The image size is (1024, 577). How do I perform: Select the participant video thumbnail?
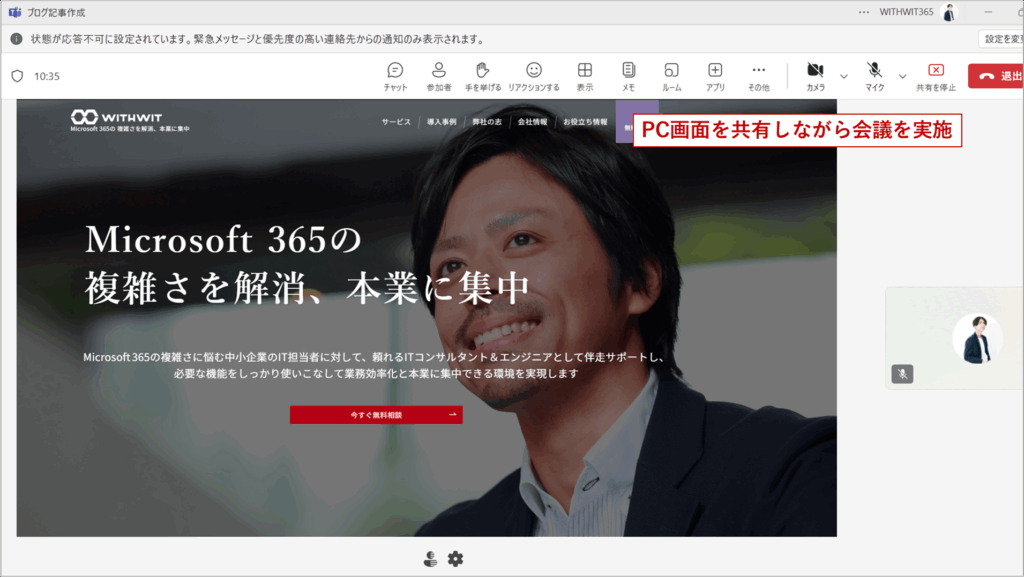coord(955,338)
